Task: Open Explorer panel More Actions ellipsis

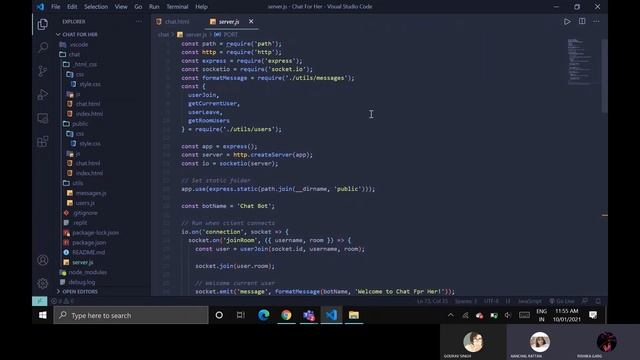Action: [x=139, y=21]
